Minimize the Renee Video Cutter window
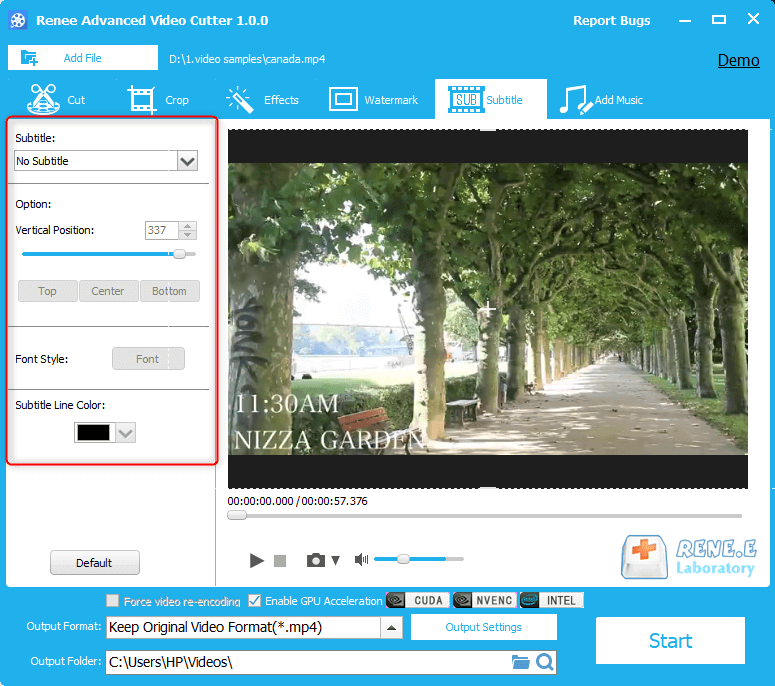Image resolution: width=775 pixels, height=686 pixels. (685, 20)
